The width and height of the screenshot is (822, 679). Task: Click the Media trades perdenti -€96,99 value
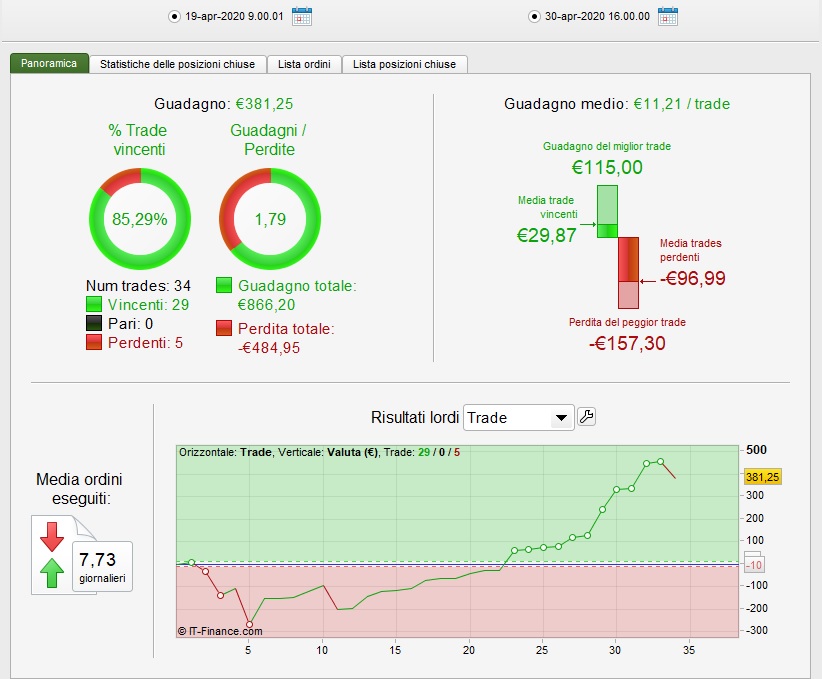(x=693, y=278)
